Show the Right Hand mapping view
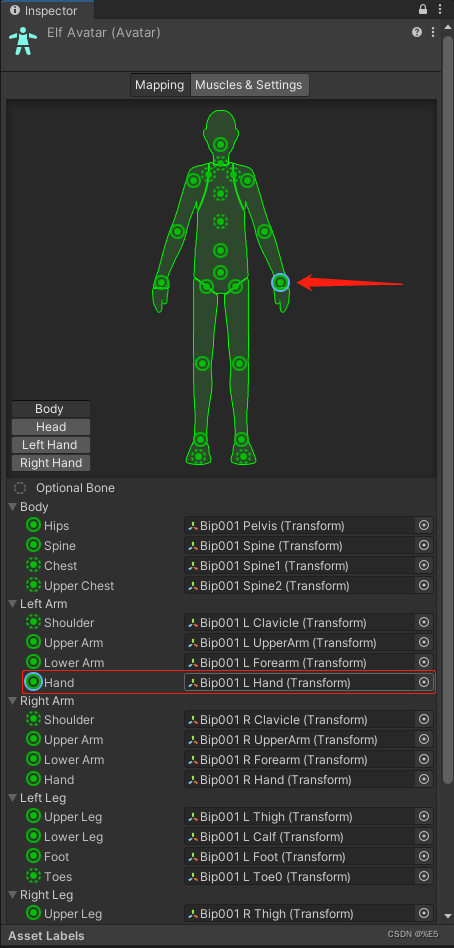 point(50,463)
